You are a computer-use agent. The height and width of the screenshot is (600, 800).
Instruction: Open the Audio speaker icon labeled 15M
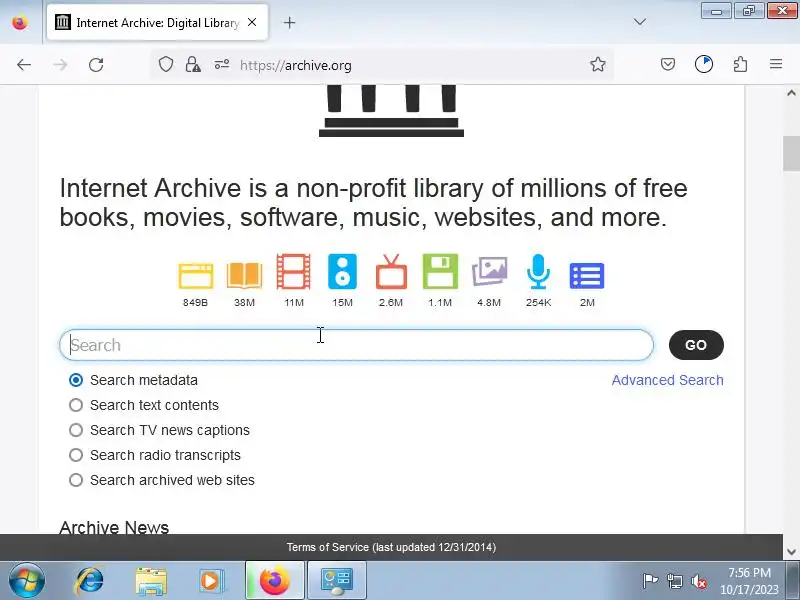coord(342,271)
